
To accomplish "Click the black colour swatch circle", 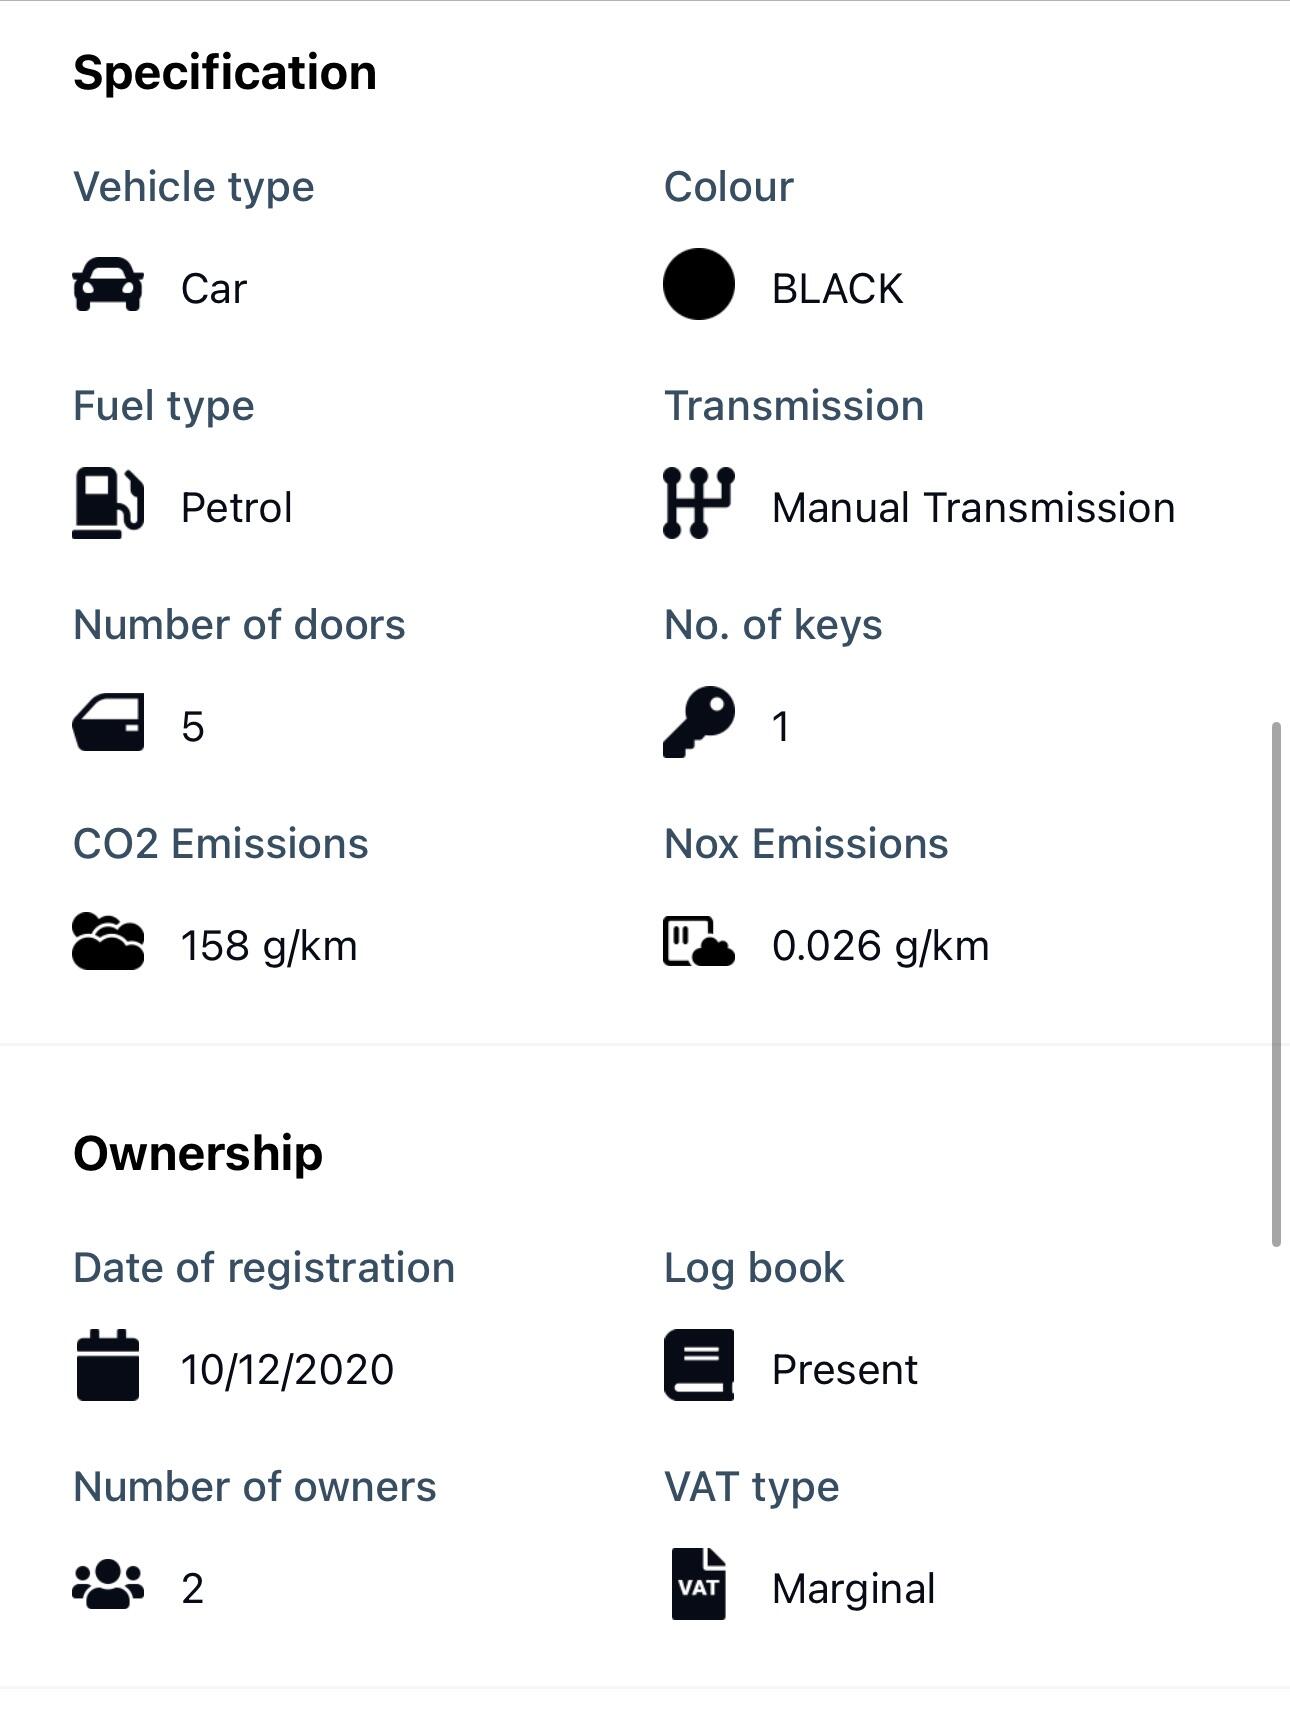I will coord(698,285).
